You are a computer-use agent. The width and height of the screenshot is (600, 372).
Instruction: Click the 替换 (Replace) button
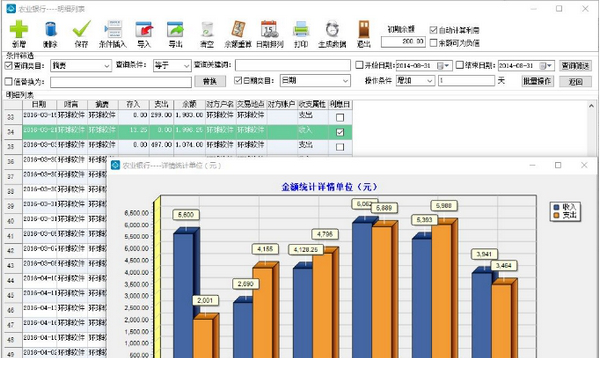coord(210,81)
